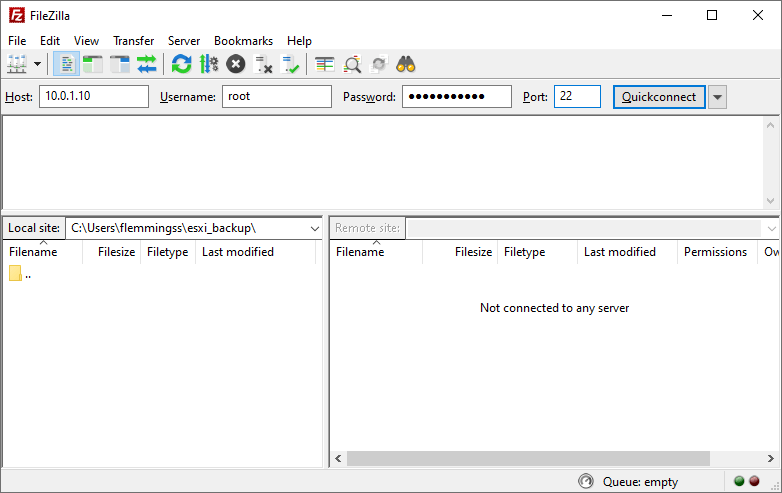Screen dimensions: 782x493
Task: Click 'Not connected to any server' text
Action: 555,308
